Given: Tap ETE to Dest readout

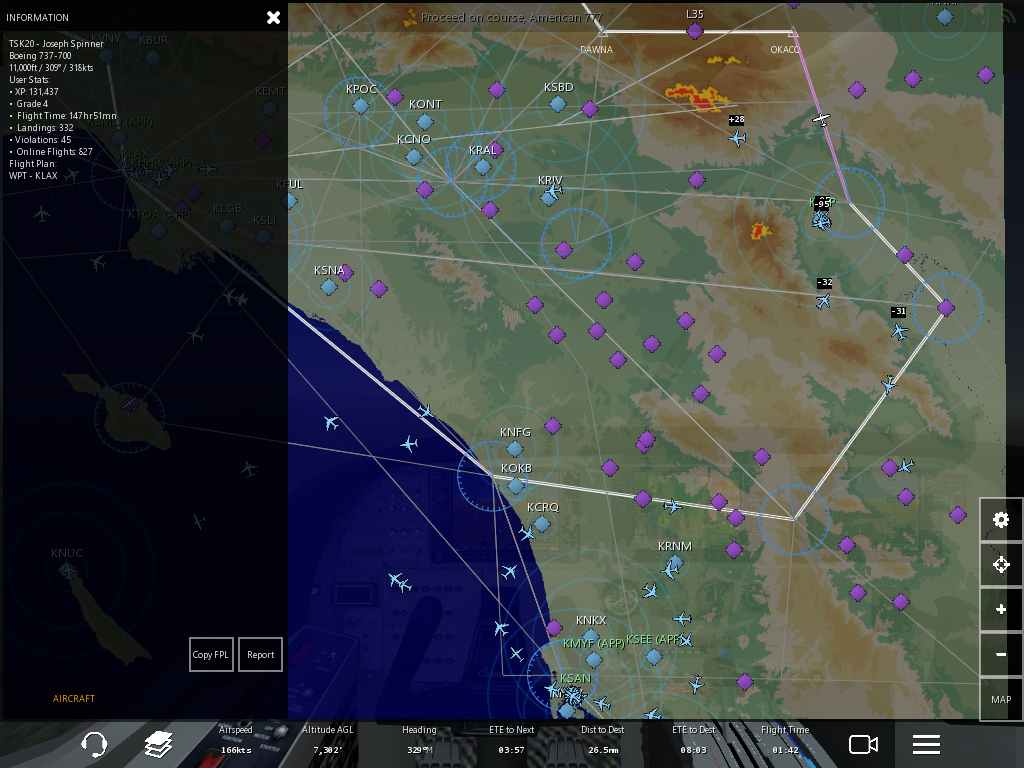Looking at the screenshot, I should coord(694,740).
